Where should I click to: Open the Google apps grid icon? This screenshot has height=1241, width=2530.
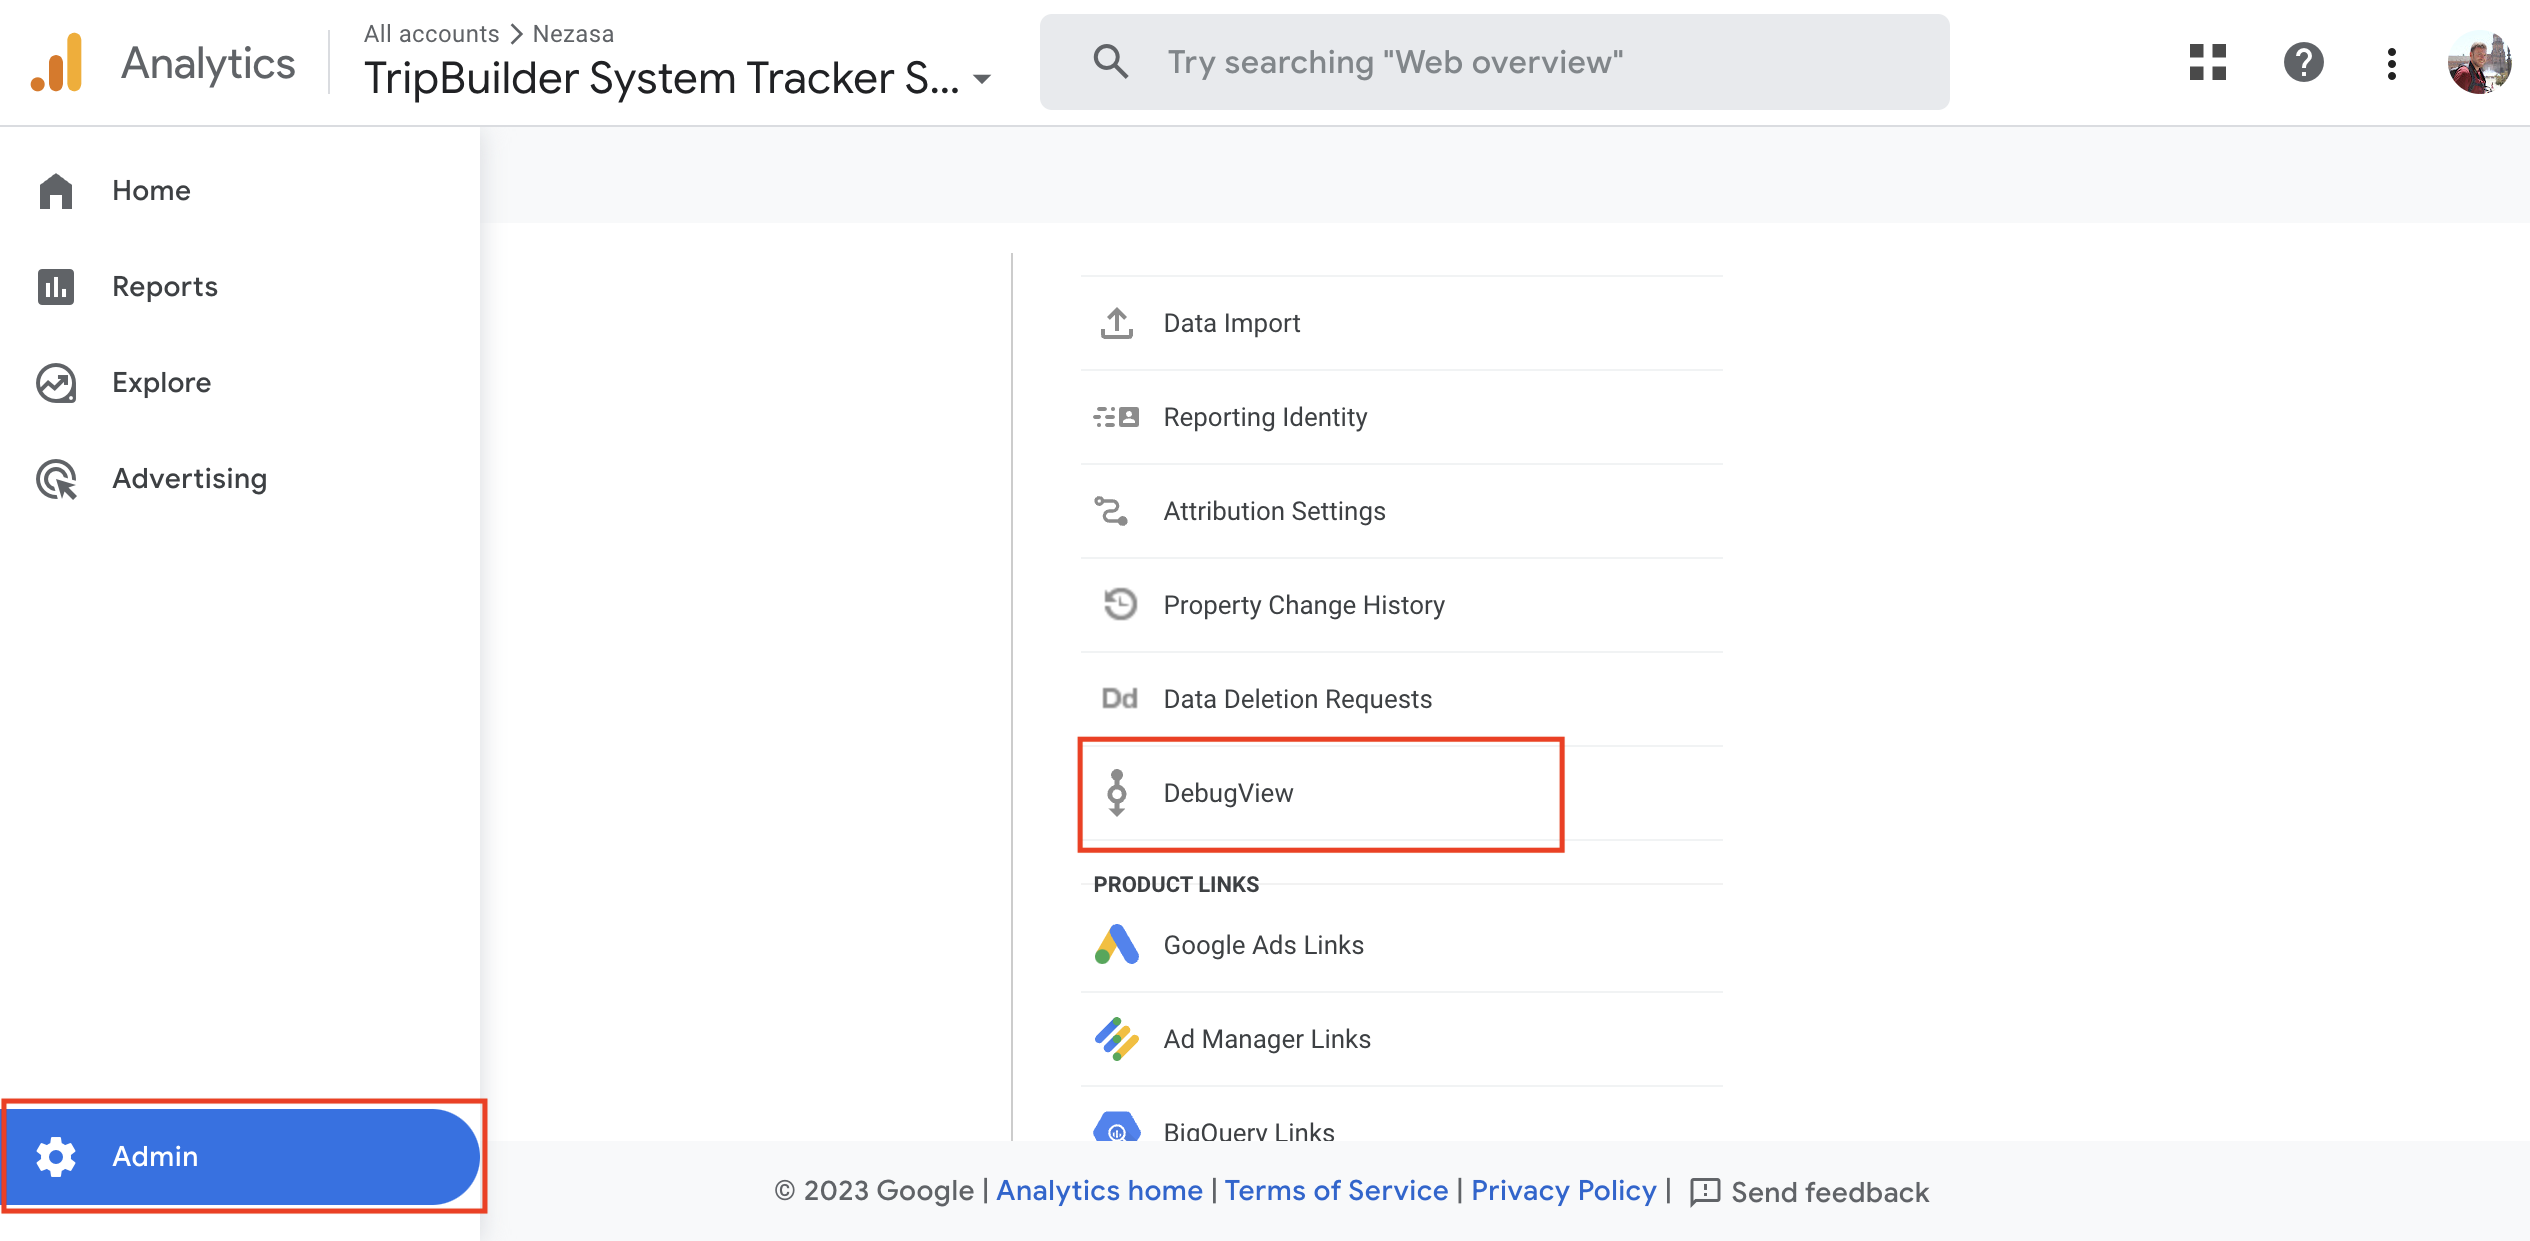click(x=2207, y=62)
